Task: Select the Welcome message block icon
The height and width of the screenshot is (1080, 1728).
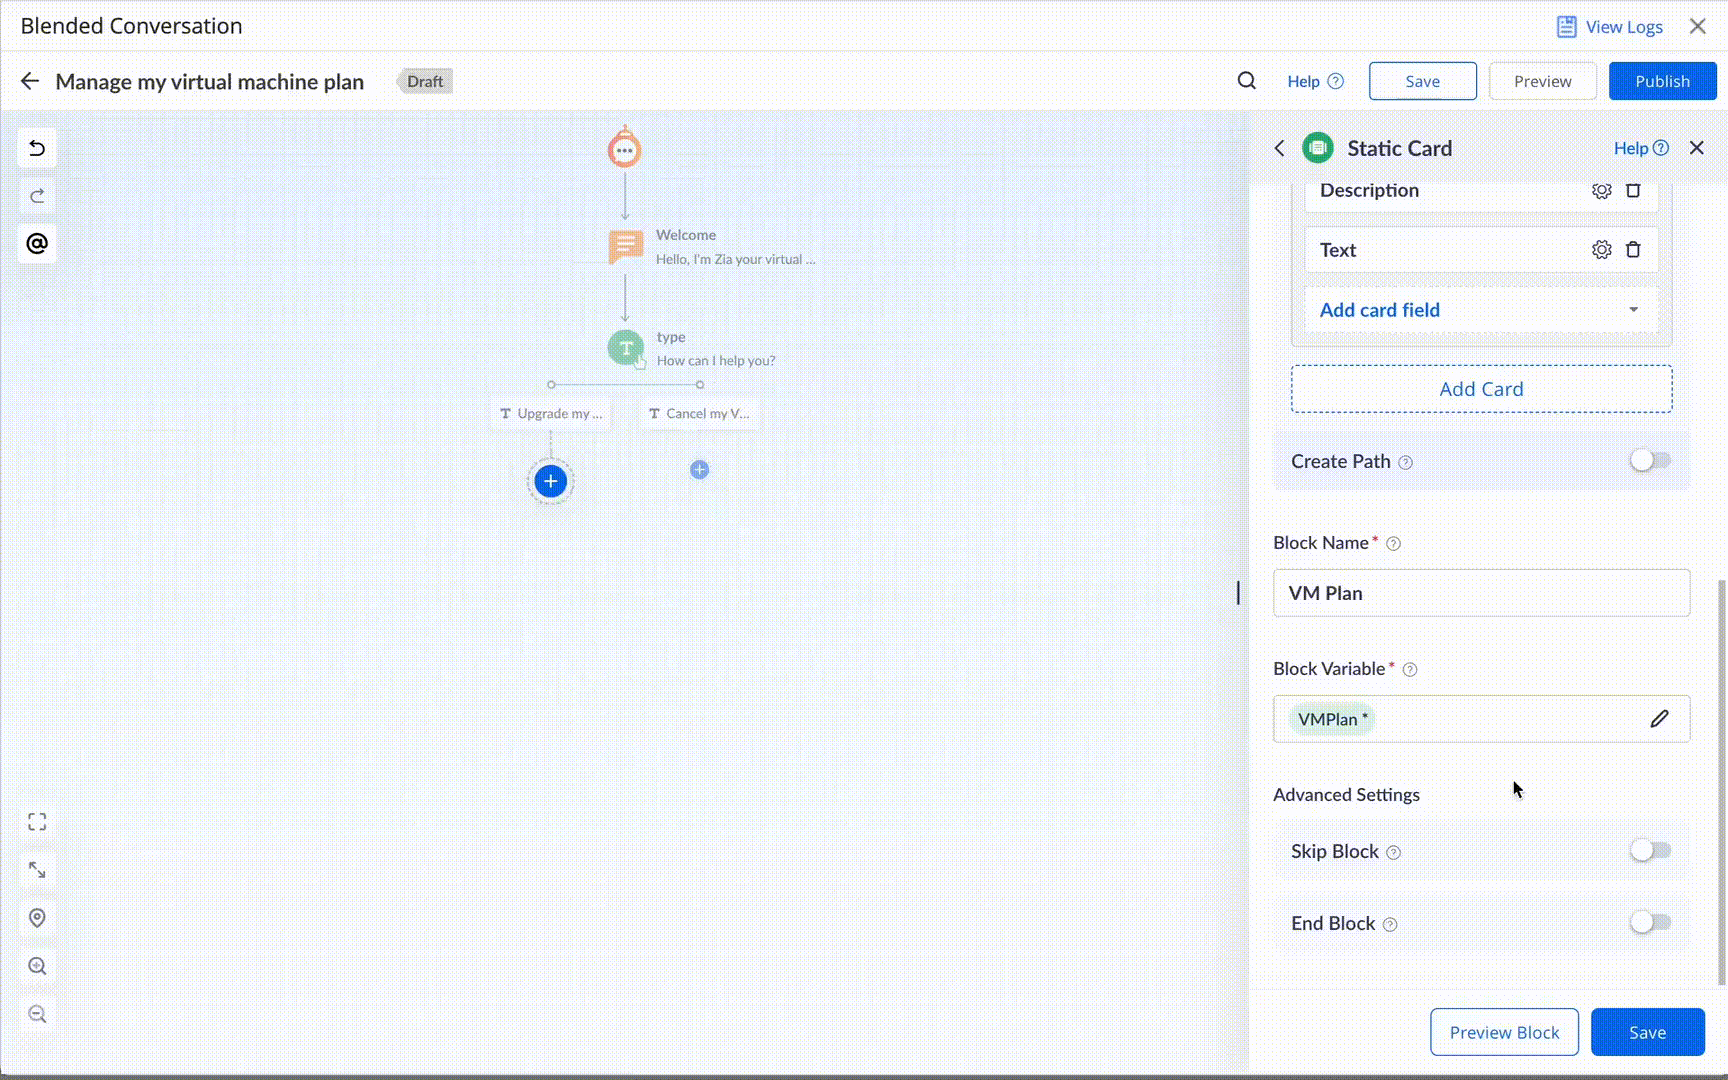Action: (x=626, y=246)
